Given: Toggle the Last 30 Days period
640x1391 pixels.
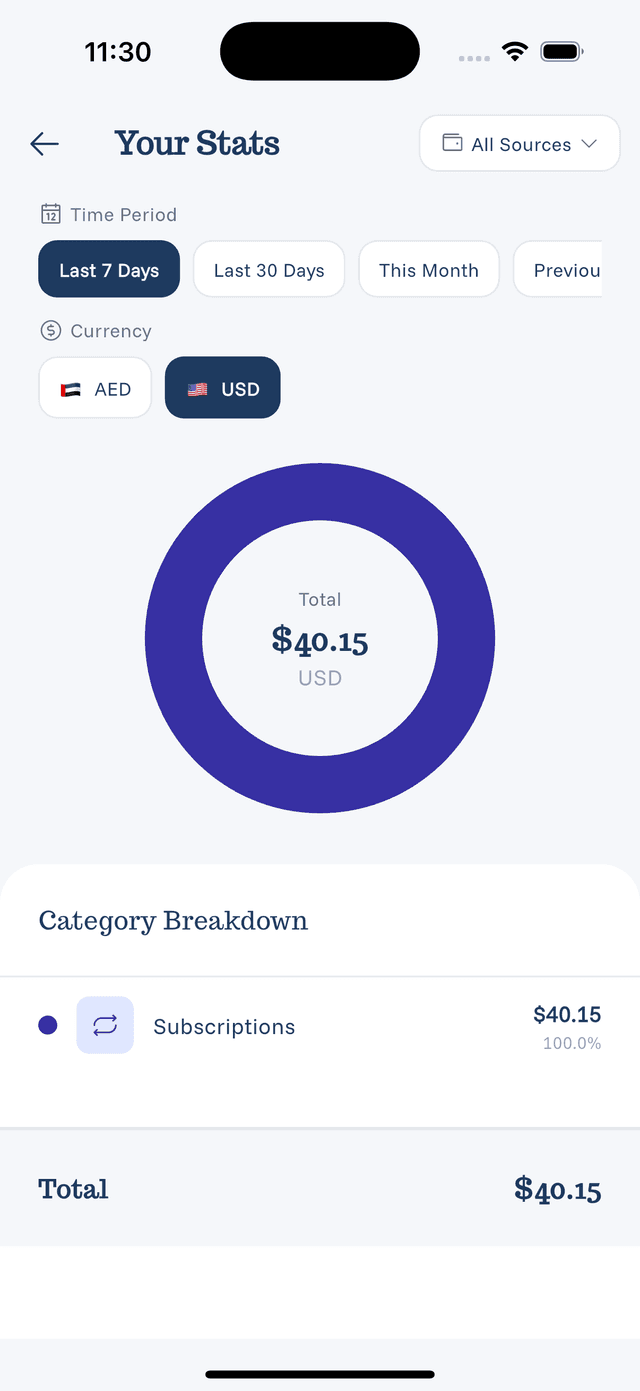Looking at the screenshot, I should (x=268, y=269).
